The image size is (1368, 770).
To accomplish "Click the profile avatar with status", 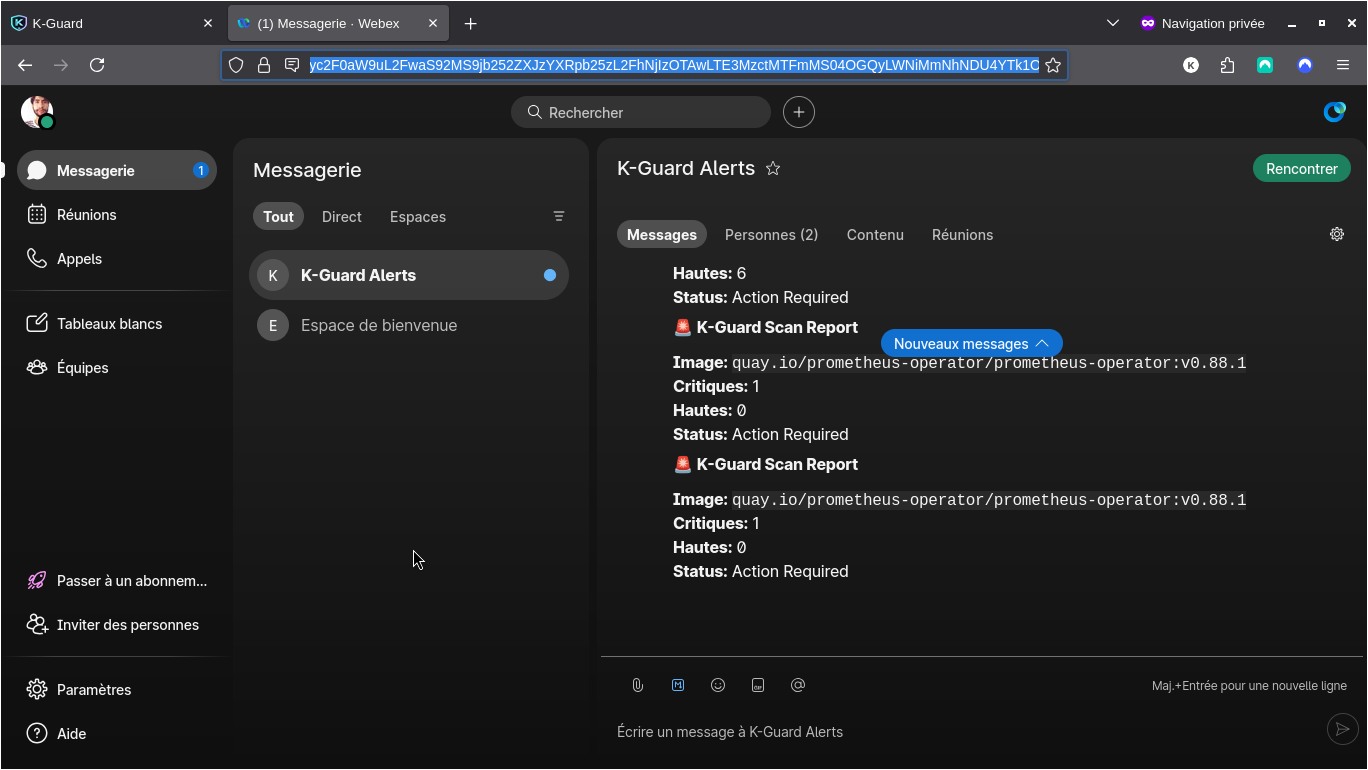I will (x=37, y=112).
